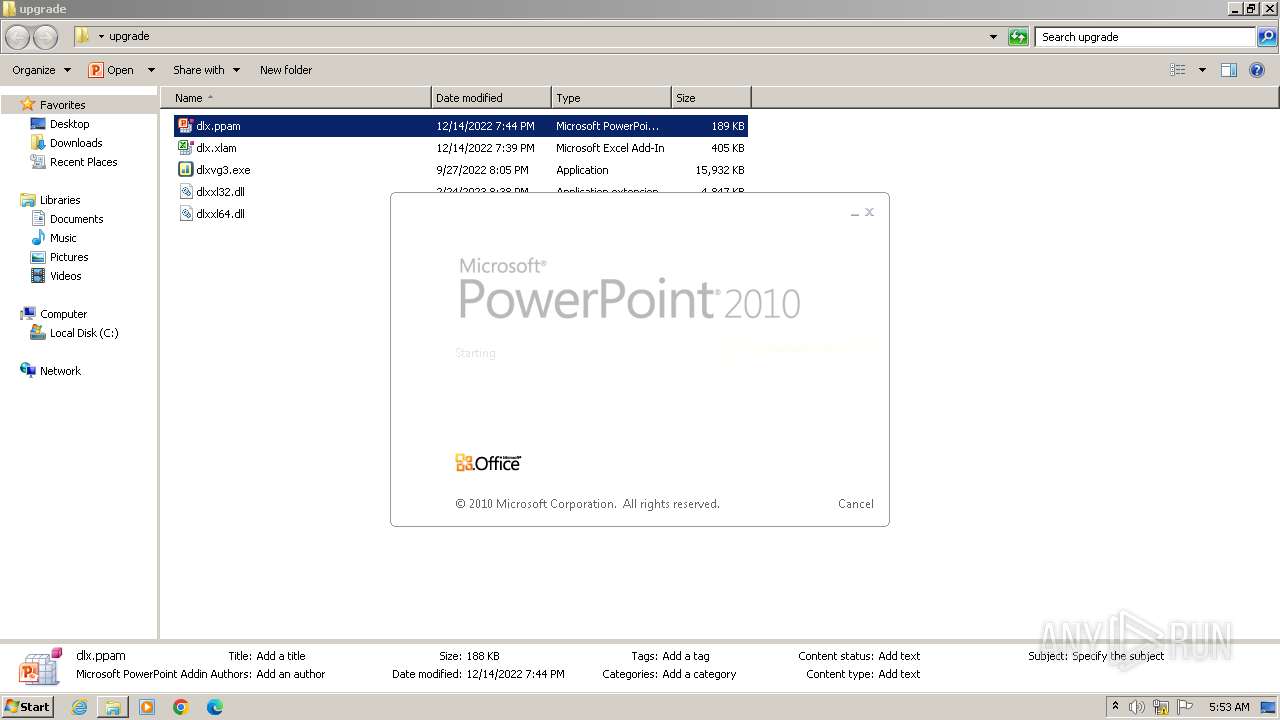The height and width of the screenshot is (720, 1280).
Task: Click the network tray icon
Action: (x=1161, y=707)
